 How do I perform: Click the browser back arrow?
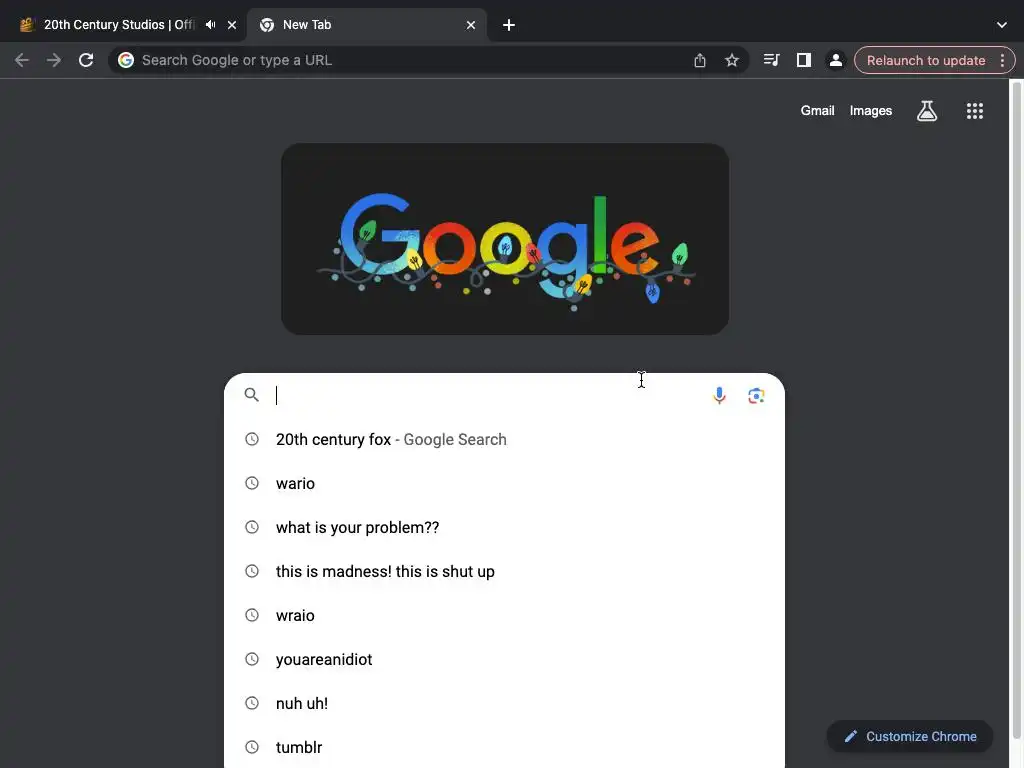click(22, 60)
